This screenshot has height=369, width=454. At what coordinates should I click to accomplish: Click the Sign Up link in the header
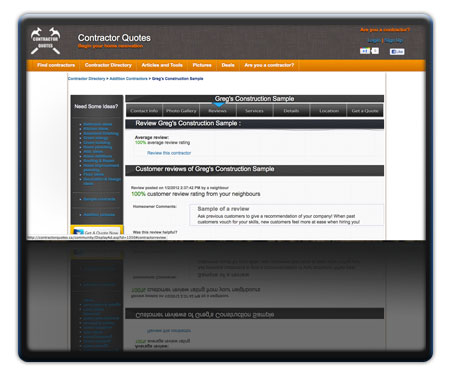pos(393,40)
